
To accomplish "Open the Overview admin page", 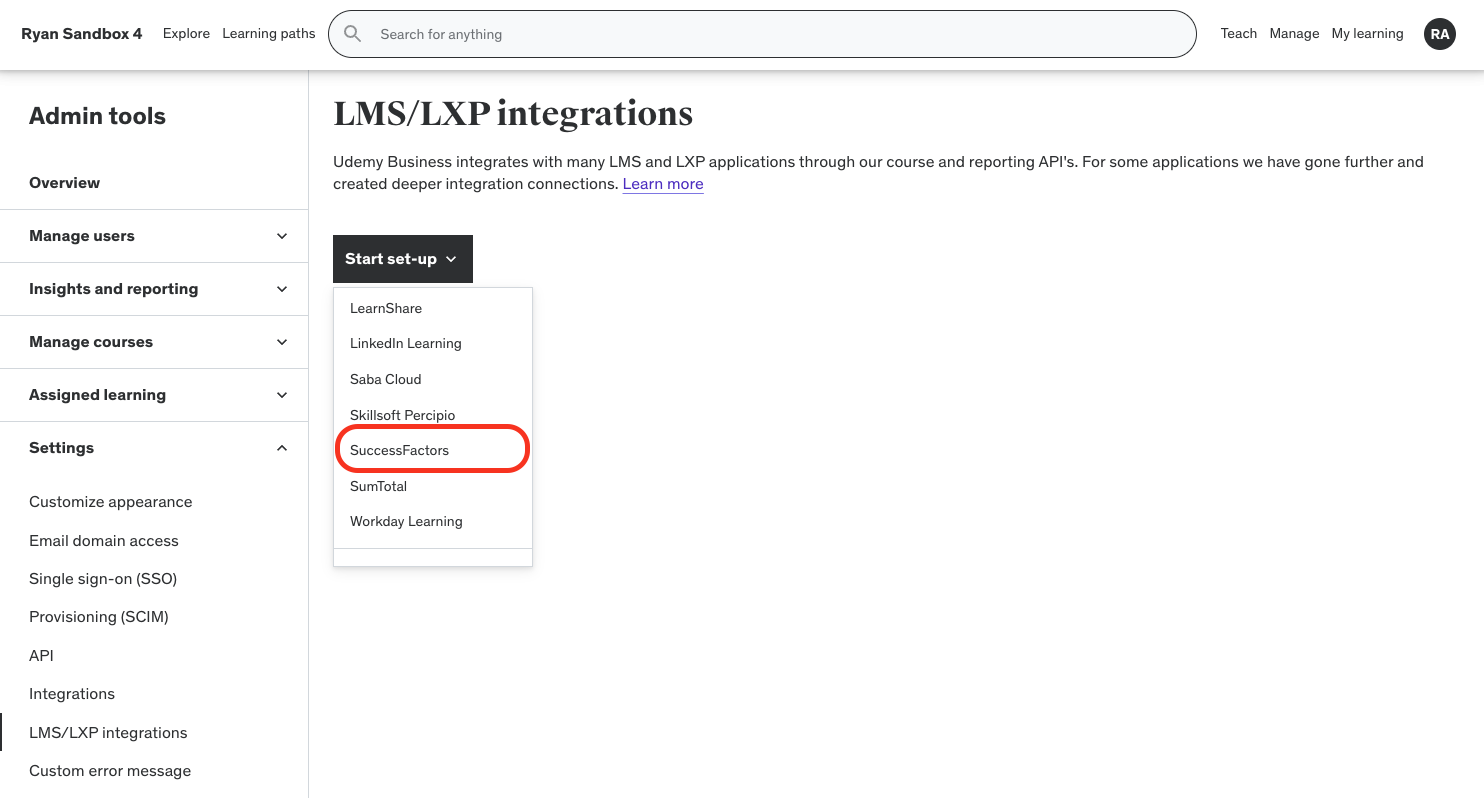I will coord(64,183).
